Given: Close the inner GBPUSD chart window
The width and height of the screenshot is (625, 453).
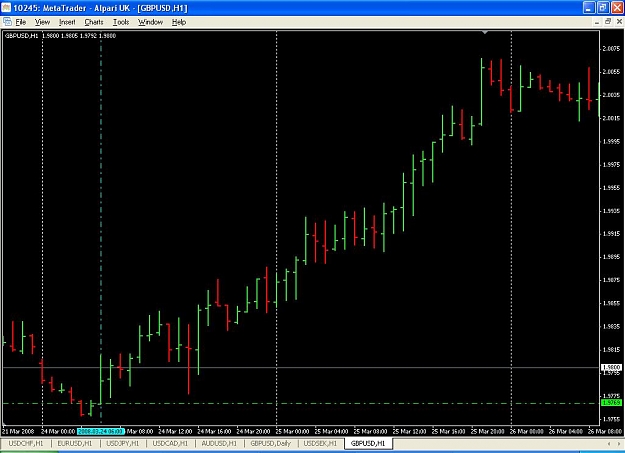Looking at the screenshot, I should click(x=619, y=22).
